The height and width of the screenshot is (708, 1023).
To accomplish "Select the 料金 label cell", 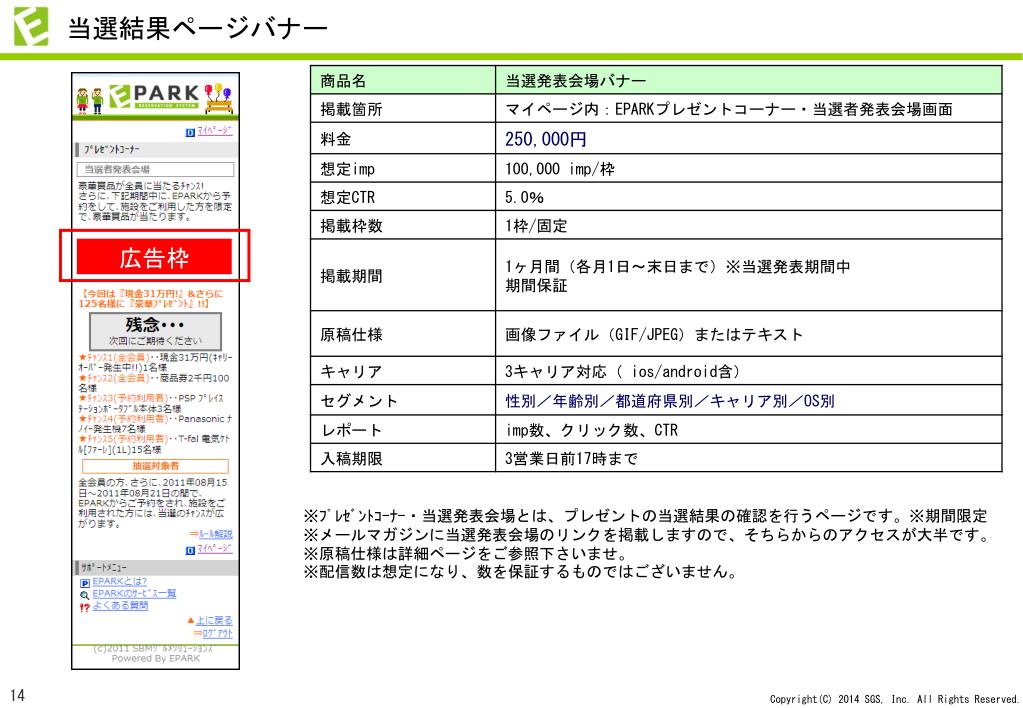I will (x=403, y=138).
